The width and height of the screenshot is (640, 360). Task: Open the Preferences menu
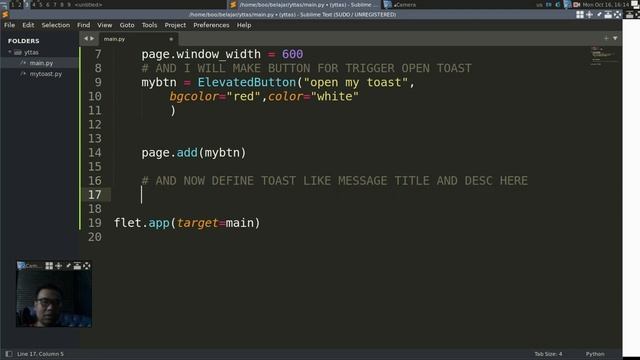click(211, 25)
